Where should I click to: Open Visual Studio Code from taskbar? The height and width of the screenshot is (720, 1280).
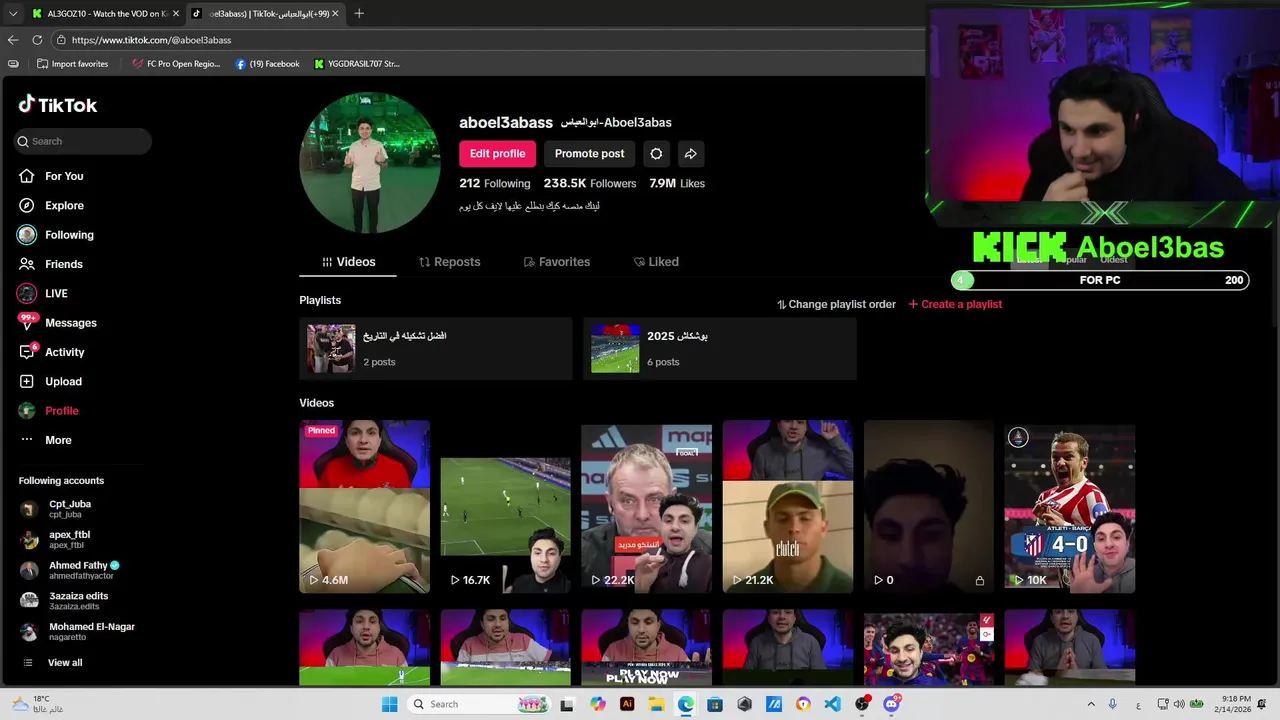[832, 704]
